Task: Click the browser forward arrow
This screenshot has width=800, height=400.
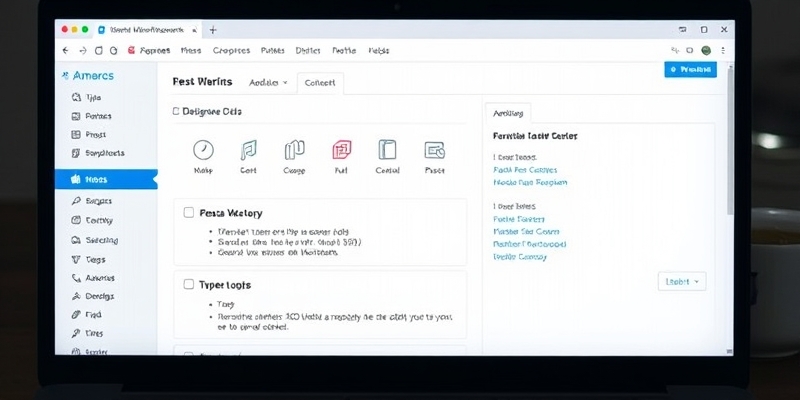Action: click(83, 51)
